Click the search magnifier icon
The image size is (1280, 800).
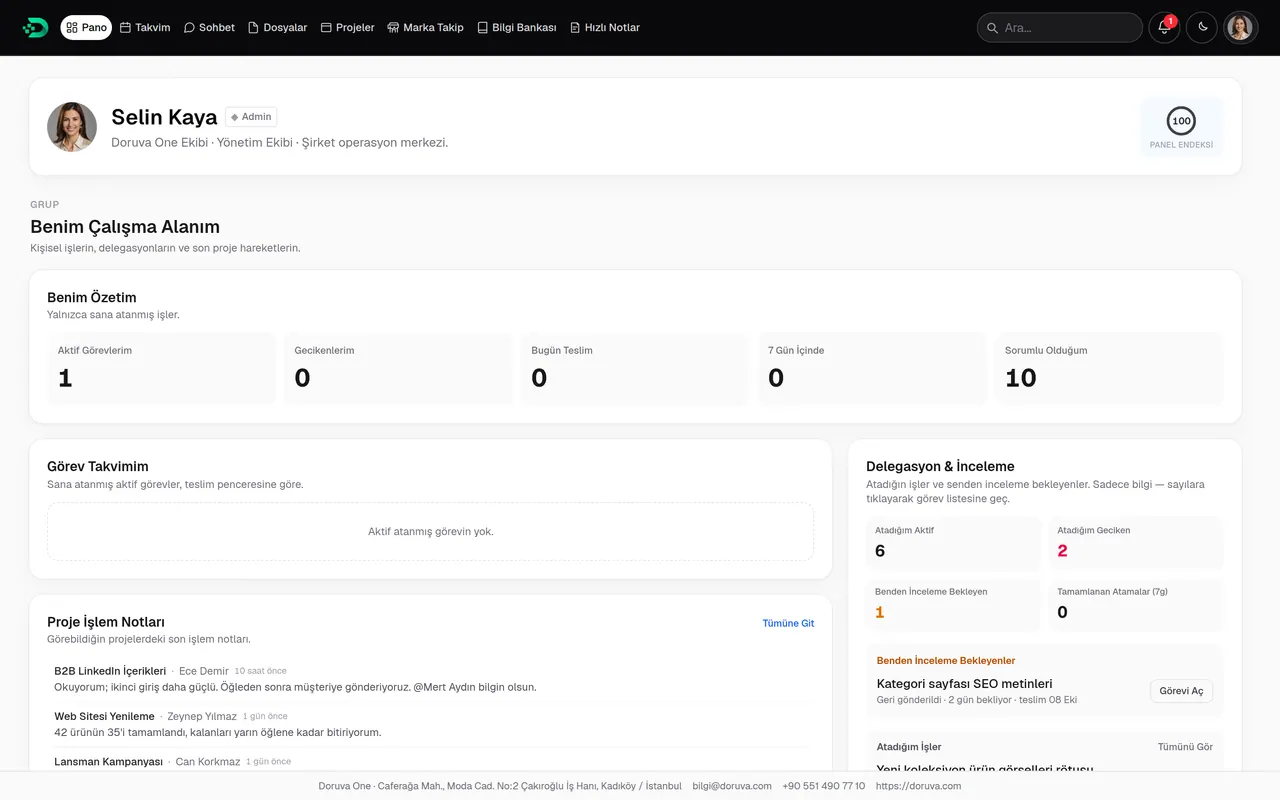tap(993, 28)
